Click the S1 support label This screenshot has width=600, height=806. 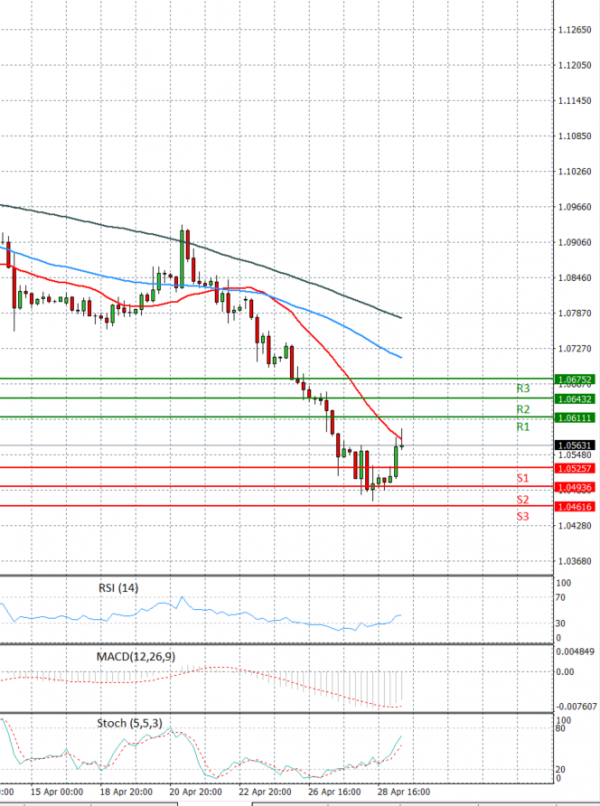coord(522,479)
